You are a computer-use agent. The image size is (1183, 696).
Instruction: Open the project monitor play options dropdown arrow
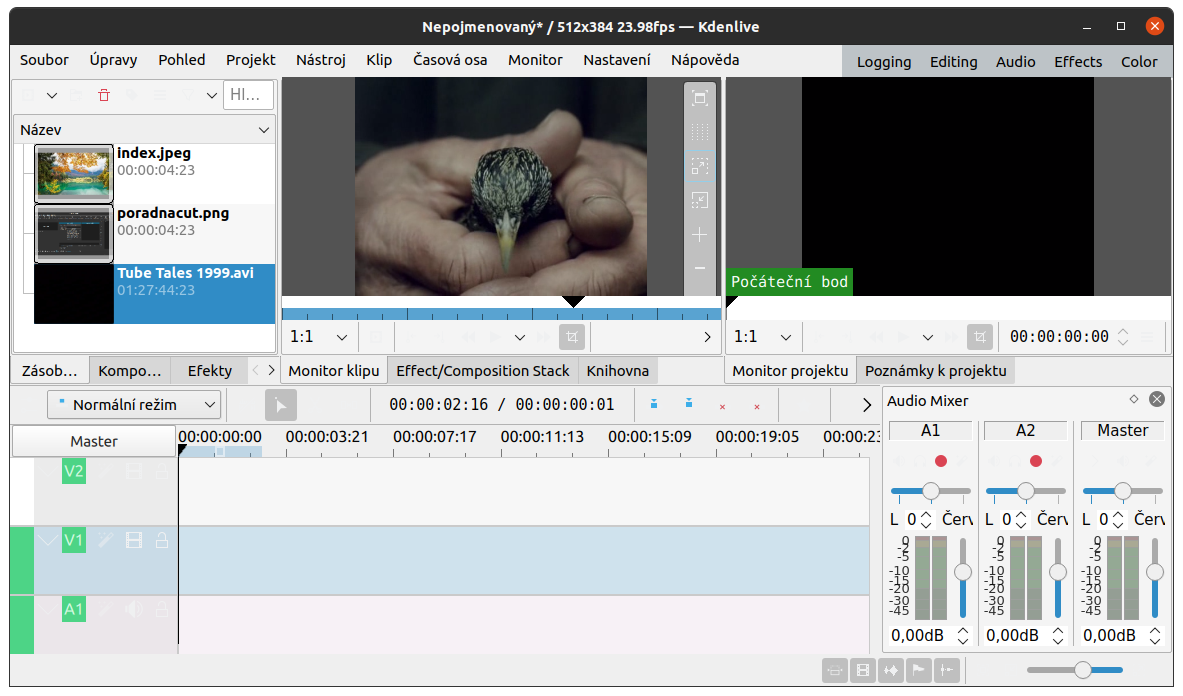point(928,337)
